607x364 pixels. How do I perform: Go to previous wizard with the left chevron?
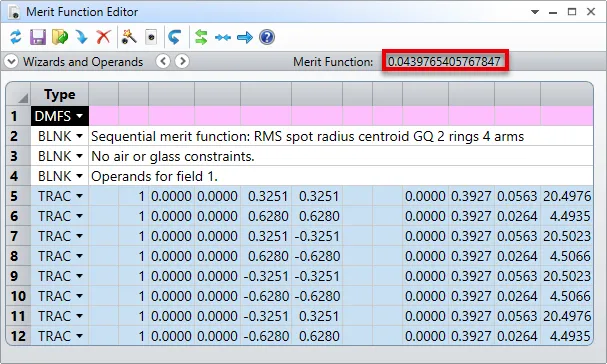(163, 61)
